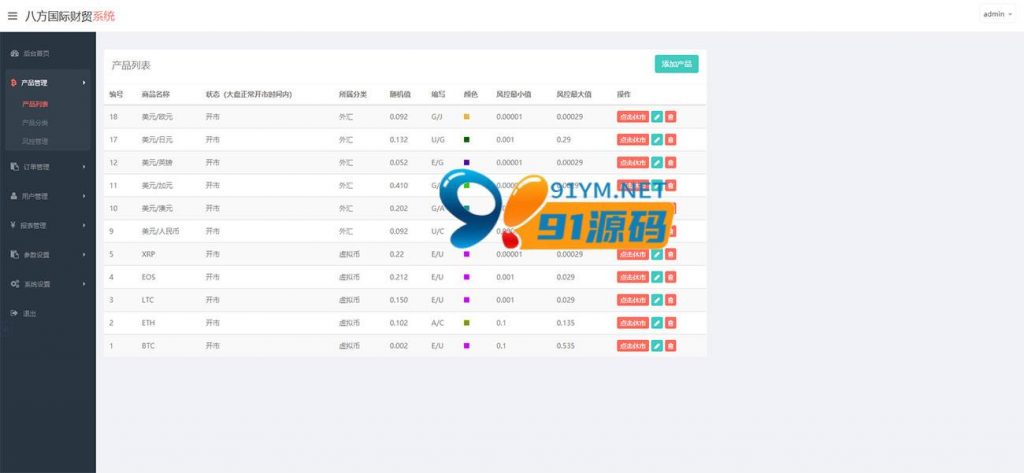Image resolution: width=1024 pixels, height=473 pixels.
Task: Edit product 12 美元/英镑 with pencil icon
Action: [x=657, y=163]
